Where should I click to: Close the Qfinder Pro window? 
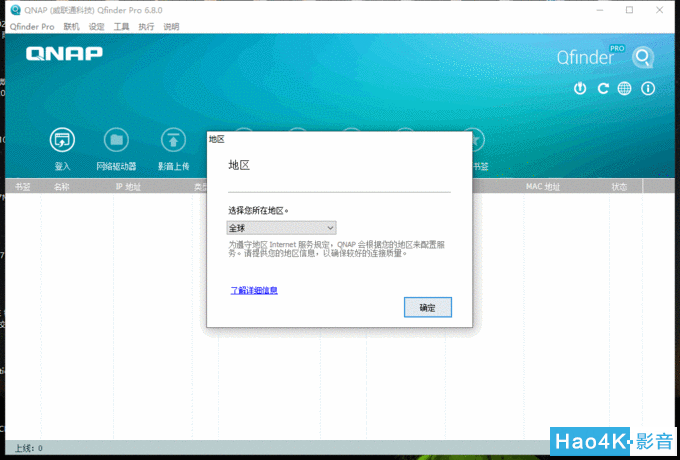point(660,10)
